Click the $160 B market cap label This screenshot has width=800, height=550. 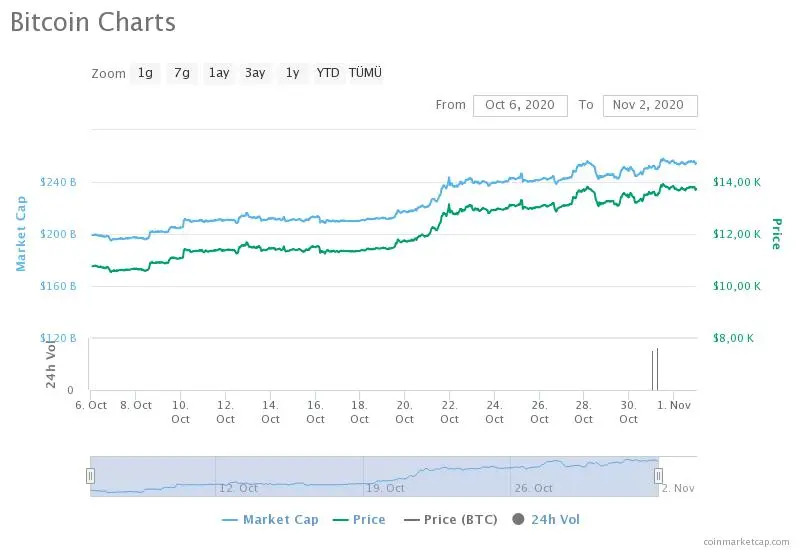(58, 286)
